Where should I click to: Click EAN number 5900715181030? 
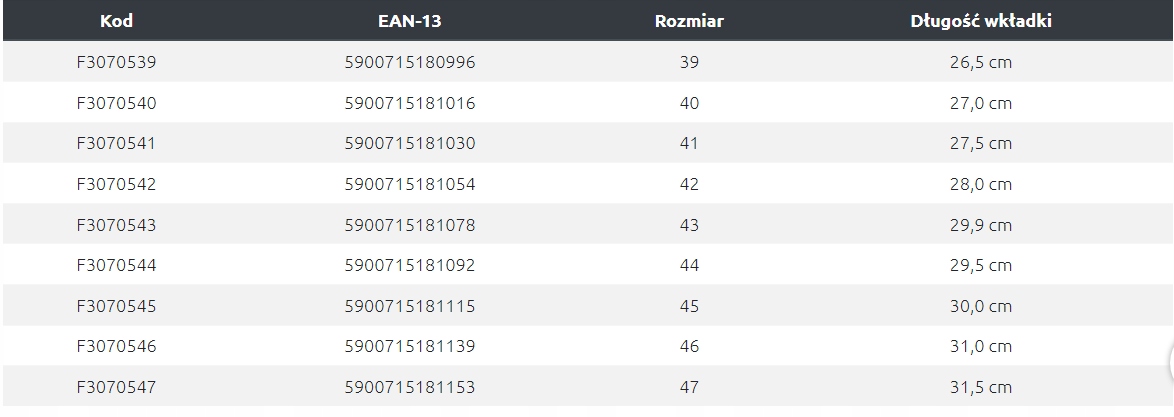(410, 144)
